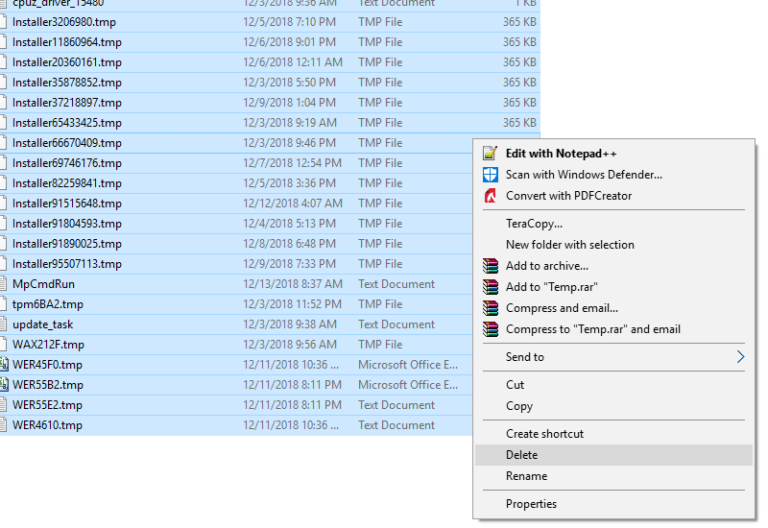Click the PDFCreator icon
This screenshot has width=768, height=528.
pyautogui.click(x=490, y=196)
